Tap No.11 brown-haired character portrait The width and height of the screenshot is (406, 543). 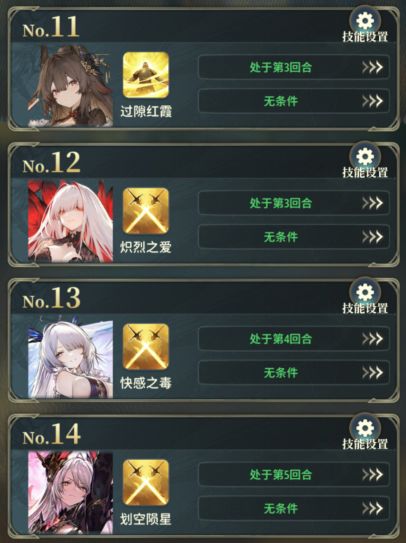tap(70, 85)
